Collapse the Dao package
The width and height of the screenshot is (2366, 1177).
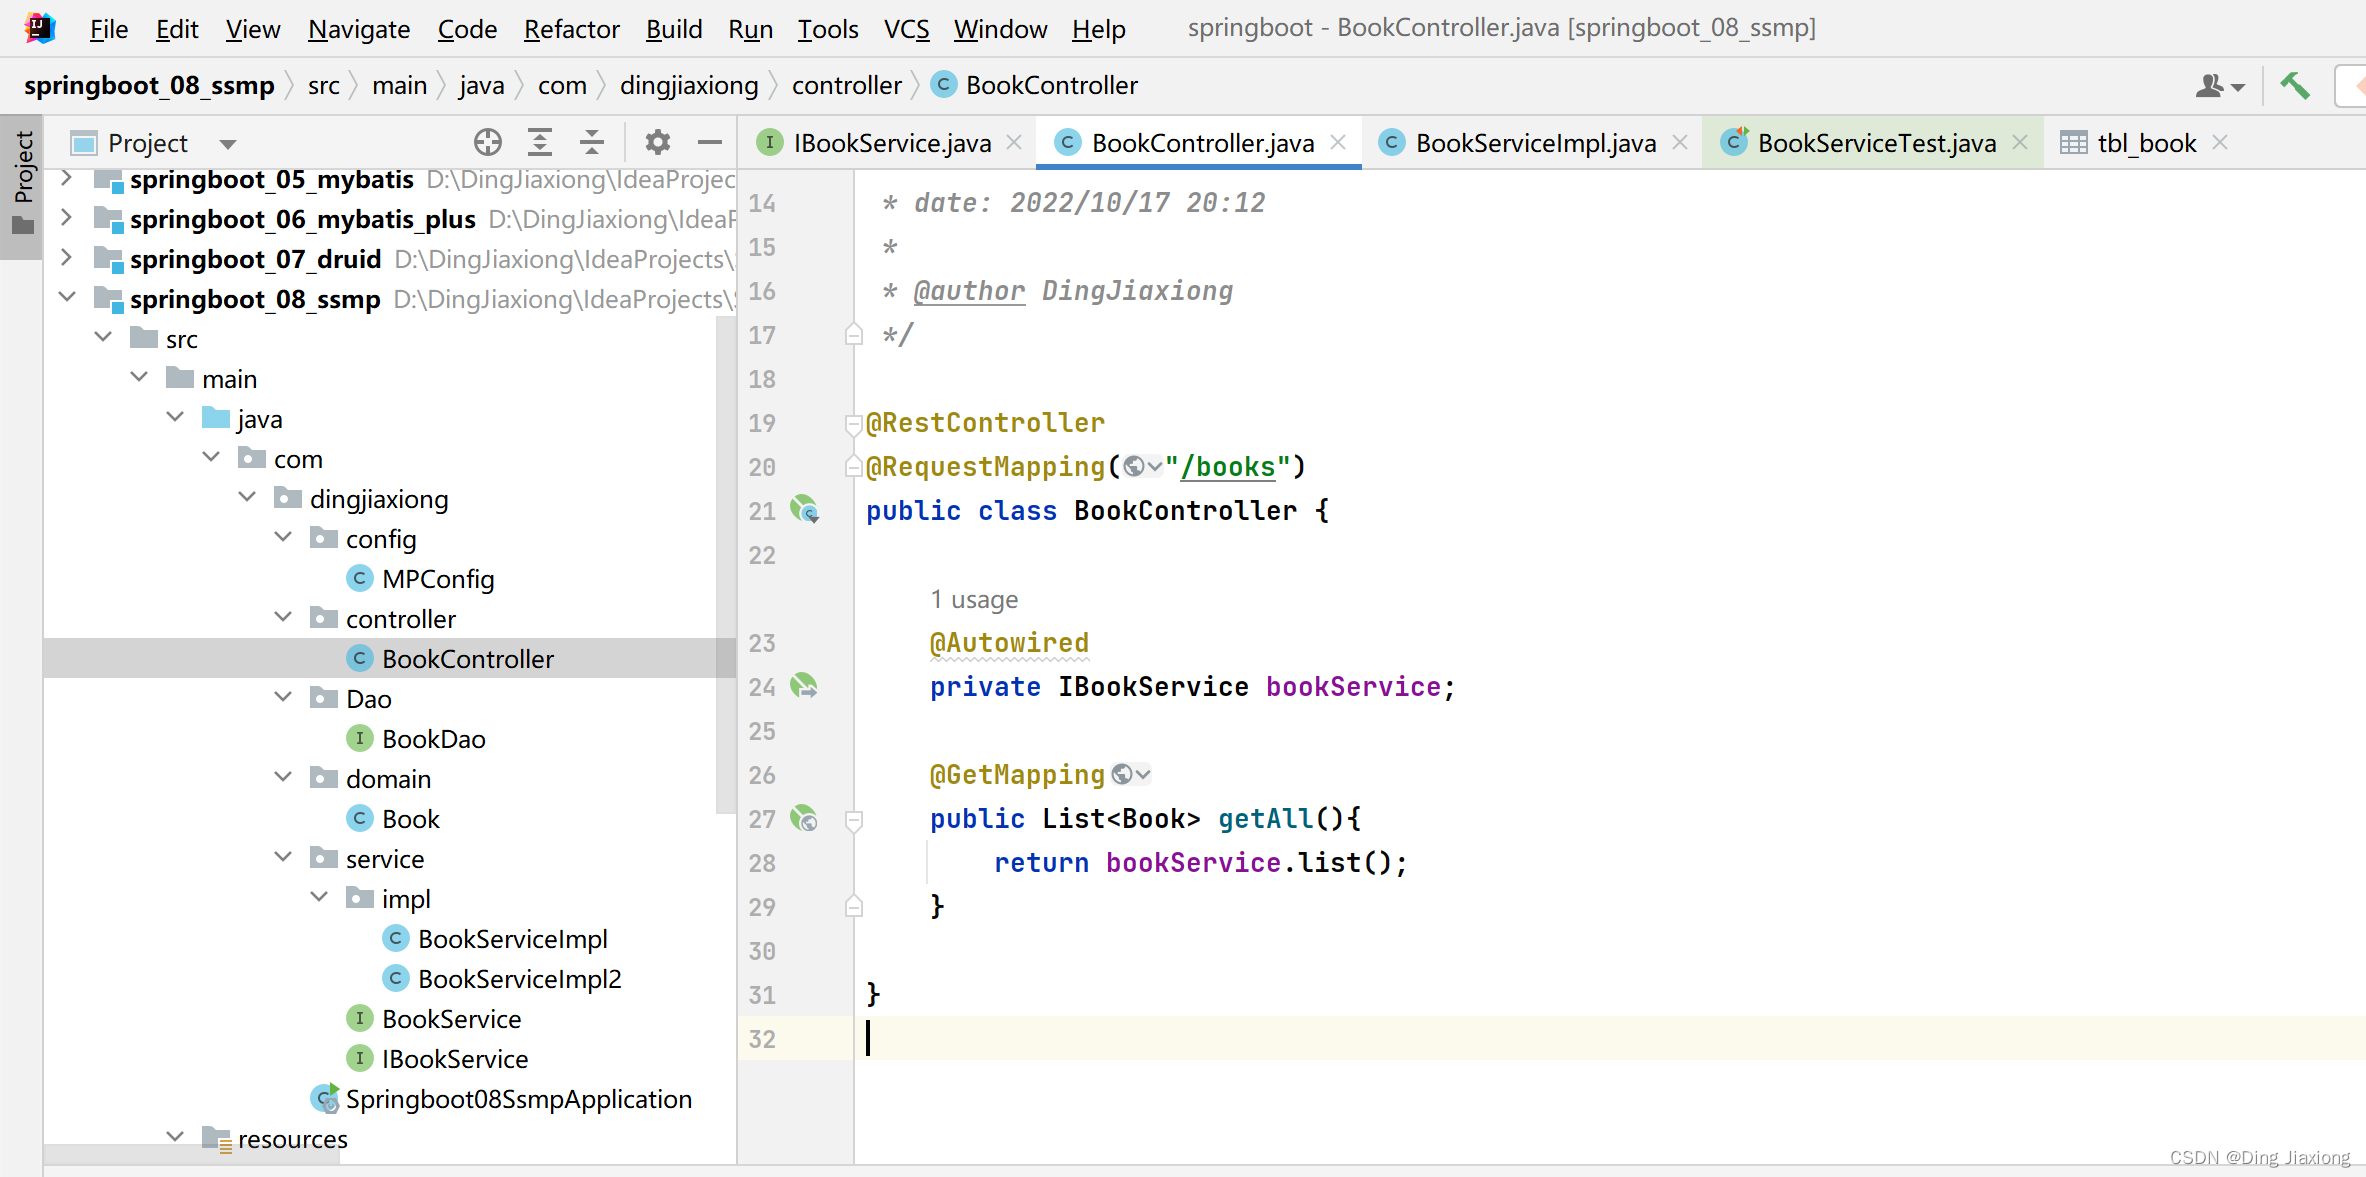pos(283,697)
